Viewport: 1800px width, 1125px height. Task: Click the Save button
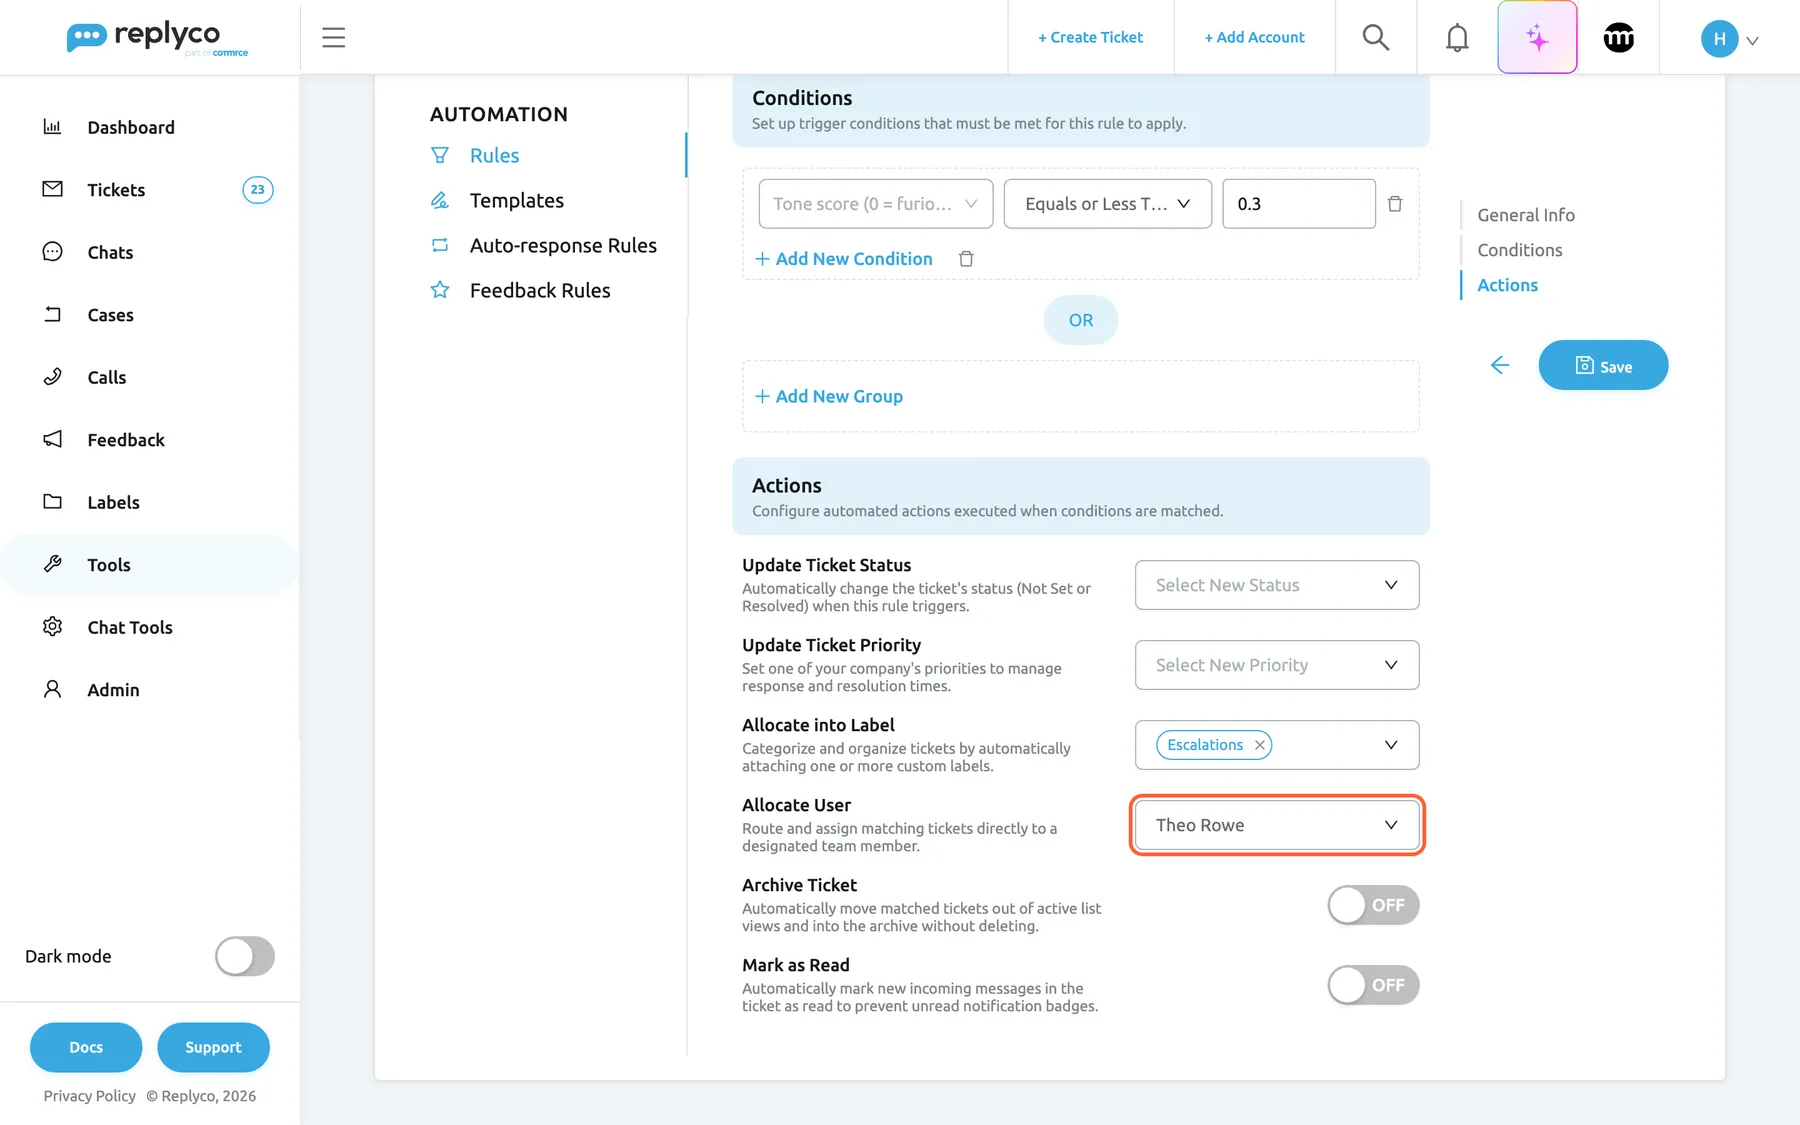pyautogui.click(x=1603, y=365)
